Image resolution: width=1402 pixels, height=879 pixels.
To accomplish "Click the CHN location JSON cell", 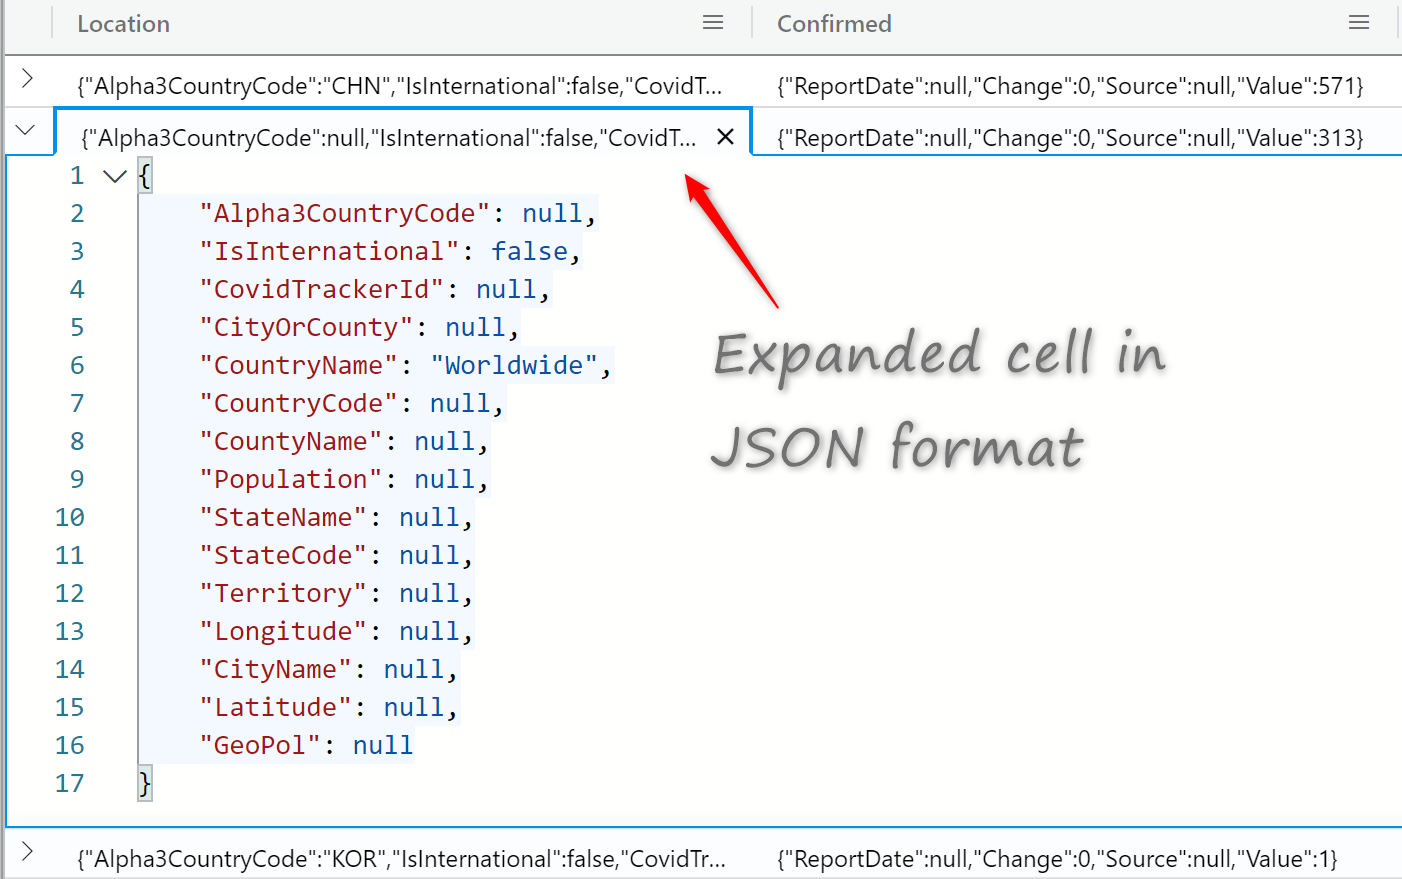I will point(400,86).
